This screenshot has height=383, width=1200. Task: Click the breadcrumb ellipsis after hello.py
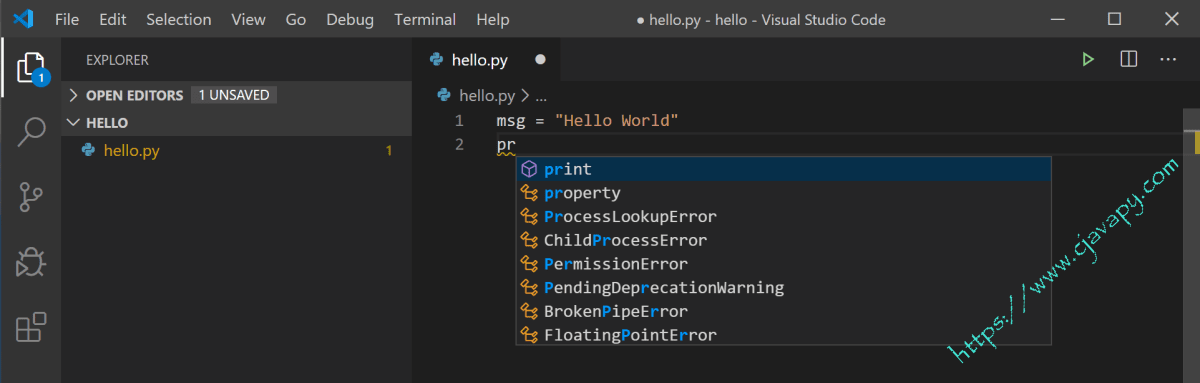coord(542,97)
